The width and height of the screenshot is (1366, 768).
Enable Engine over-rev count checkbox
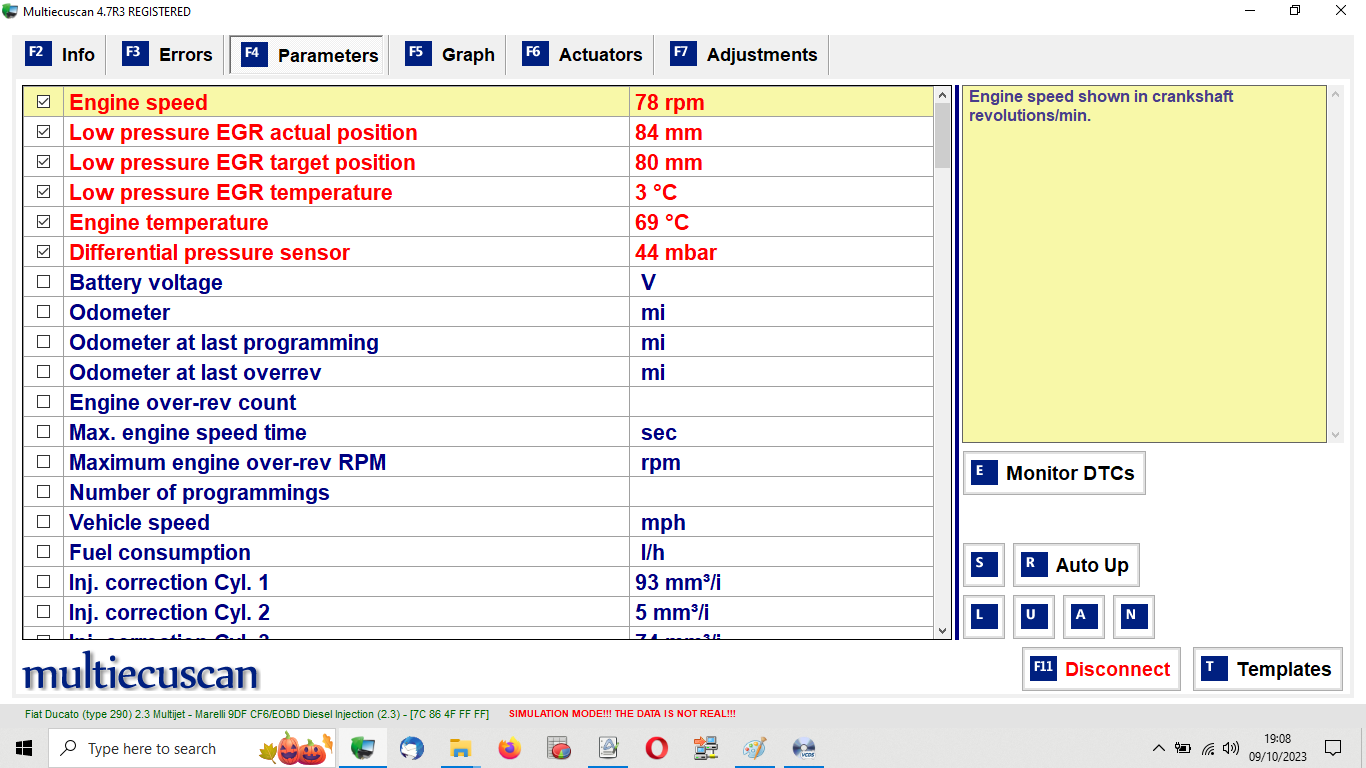pyautogui.click(x=43, y=402)
